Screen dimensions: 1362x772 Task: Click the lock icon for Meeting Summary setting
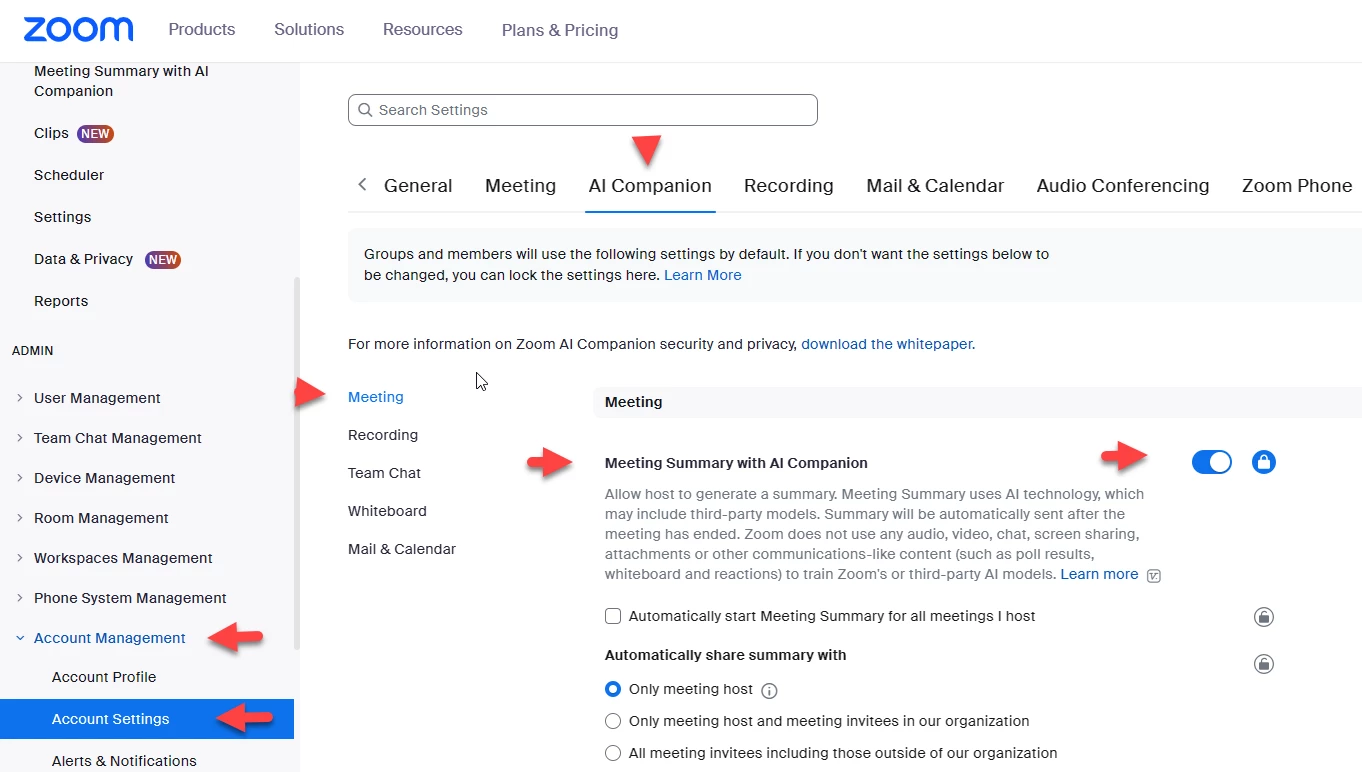click(1264, 462)
